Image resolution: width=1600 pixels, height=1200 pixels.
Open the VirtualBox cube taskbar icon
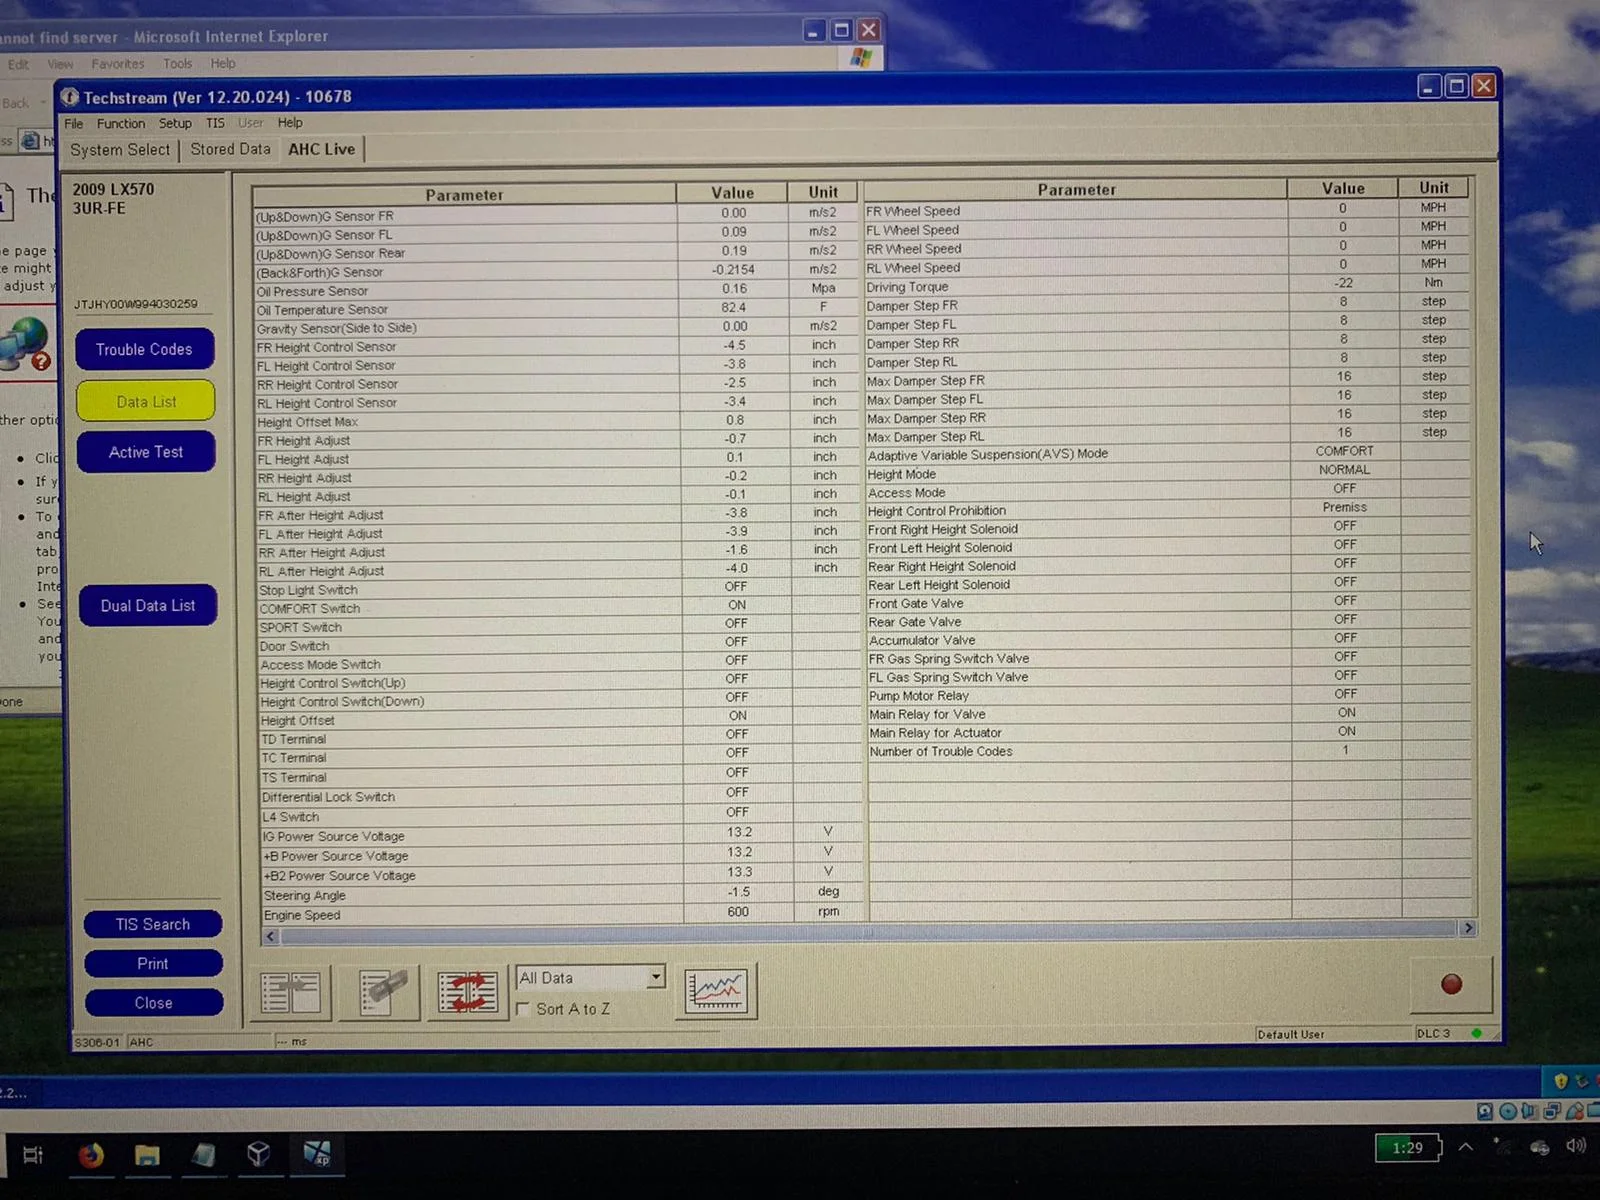[258, 1155]
